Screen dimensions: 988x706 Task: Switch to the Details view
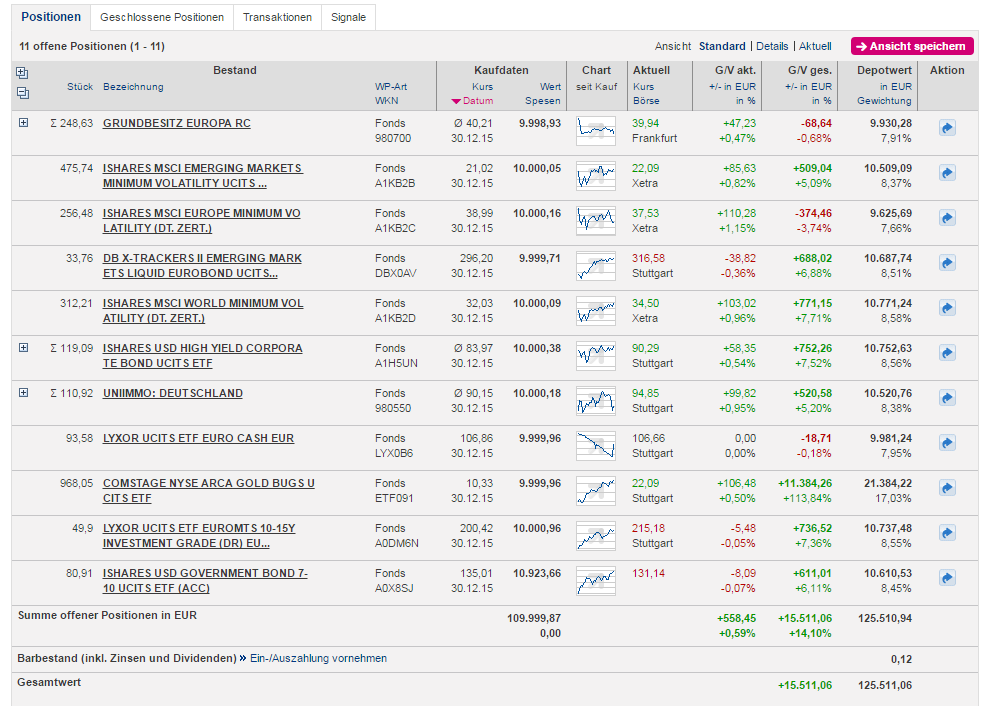(772, 46)
